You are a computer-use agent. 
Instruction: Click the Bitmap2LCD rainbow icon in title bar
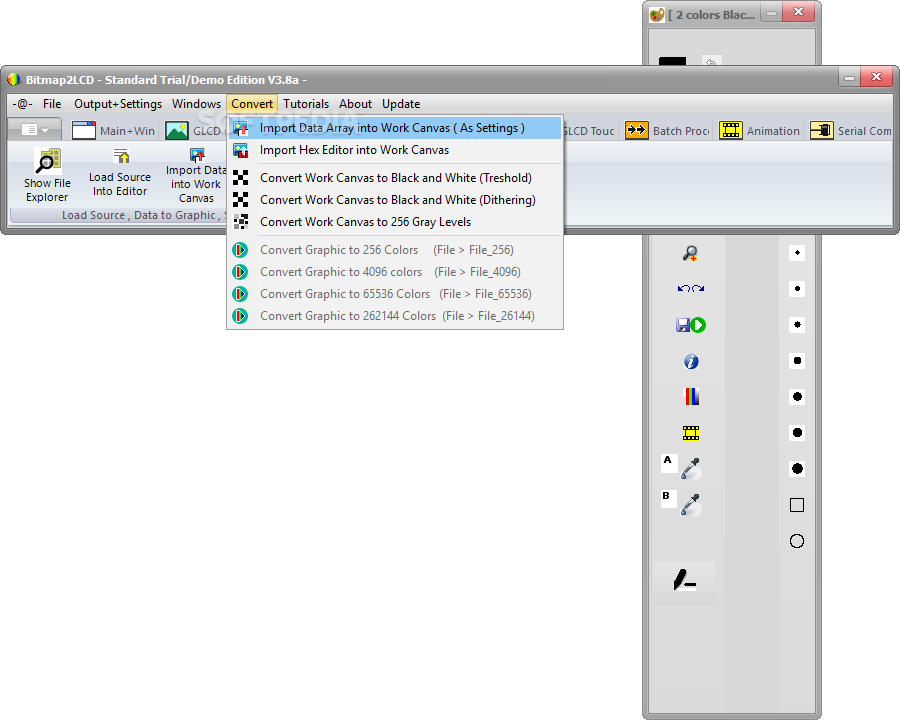click(14, 80)
